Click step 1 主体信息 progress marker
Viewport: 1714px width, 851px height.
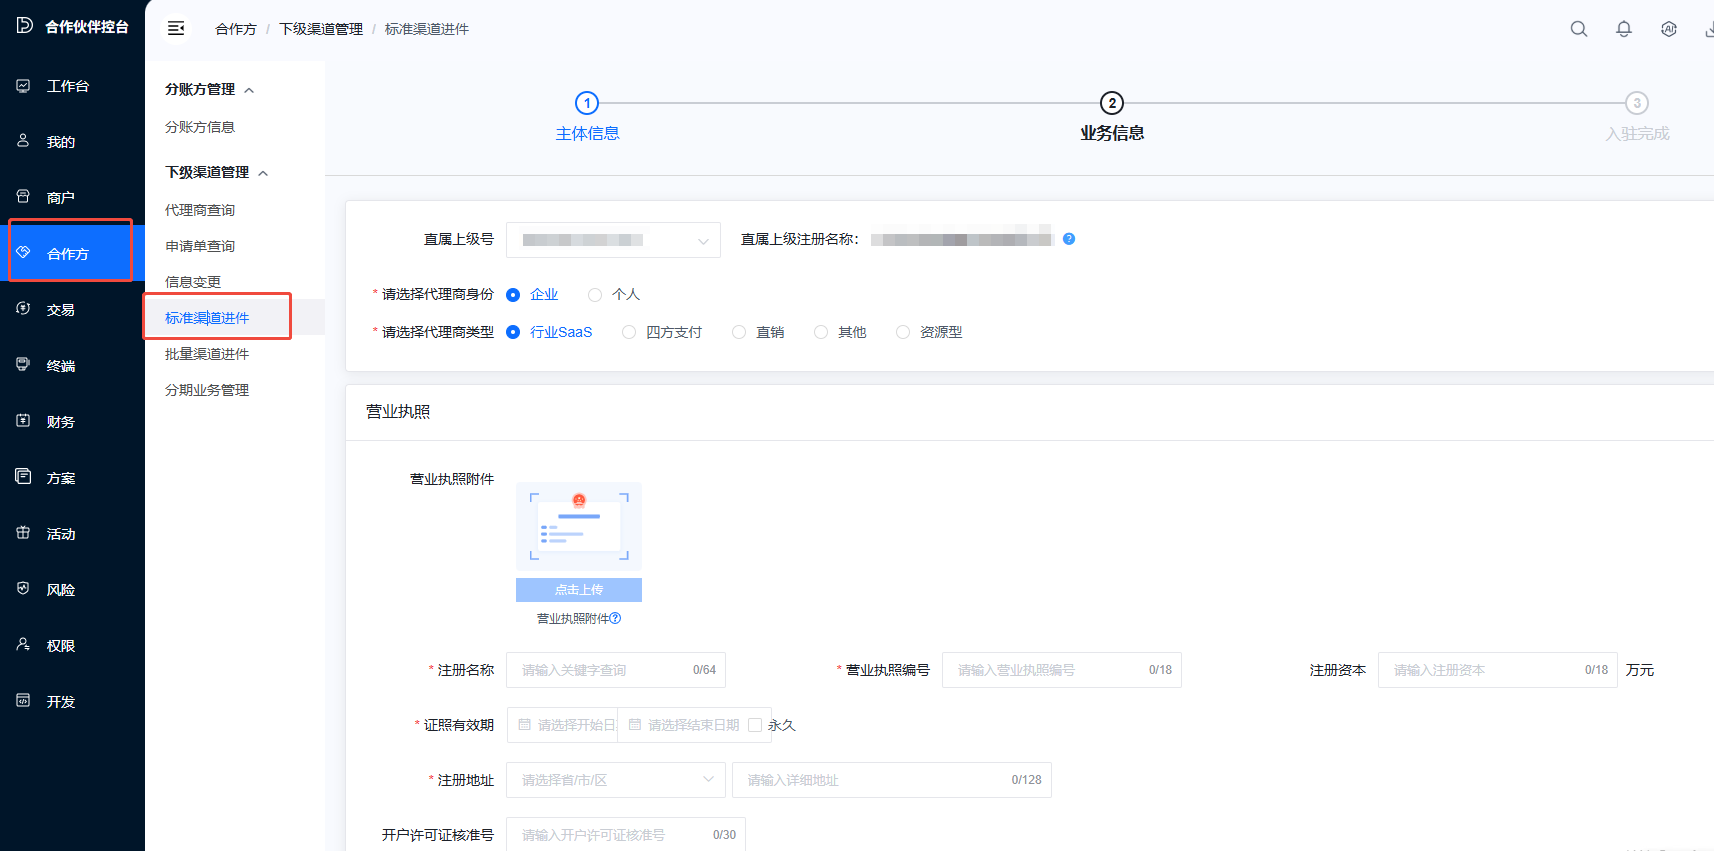click(x=587, y=103)
